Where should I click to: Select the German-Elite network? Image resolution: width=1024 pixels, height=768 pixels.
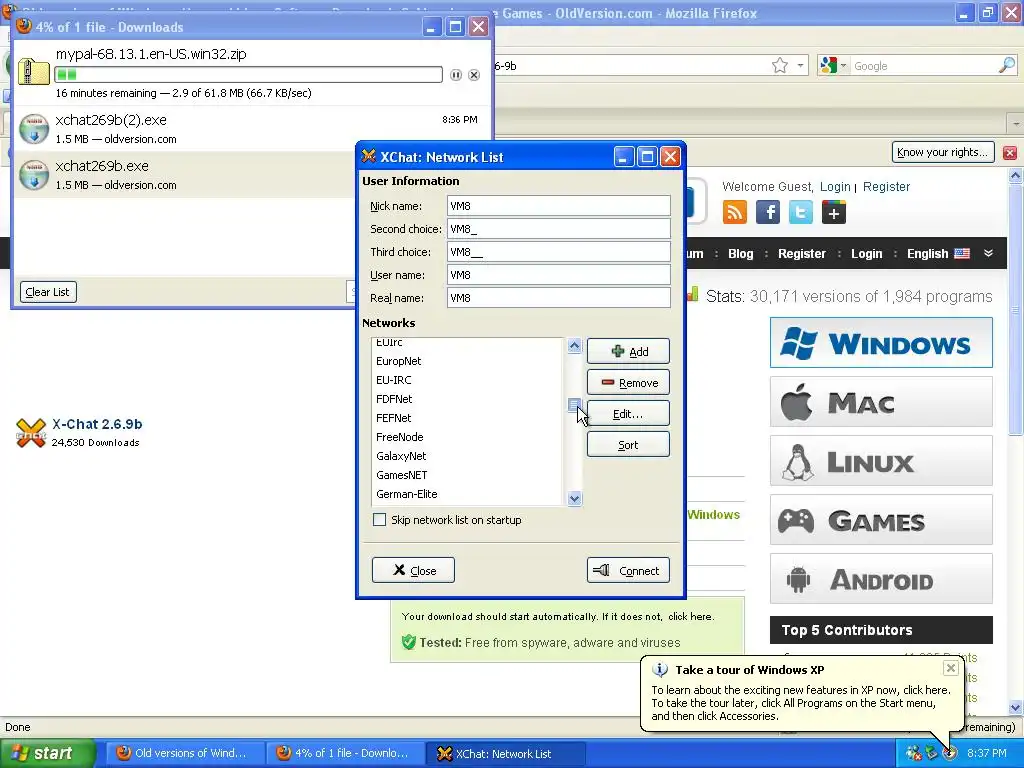point(468,494)
